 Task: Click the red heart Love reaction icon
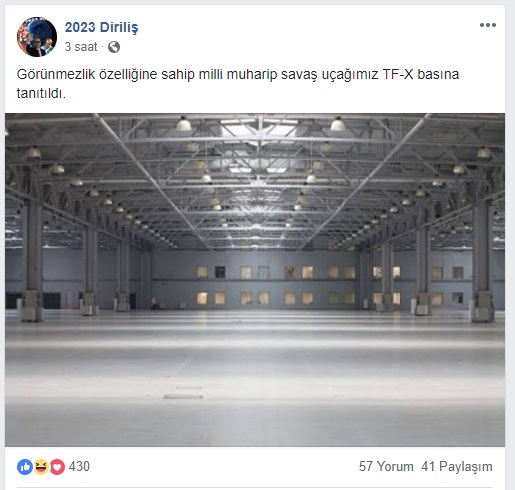57,467
